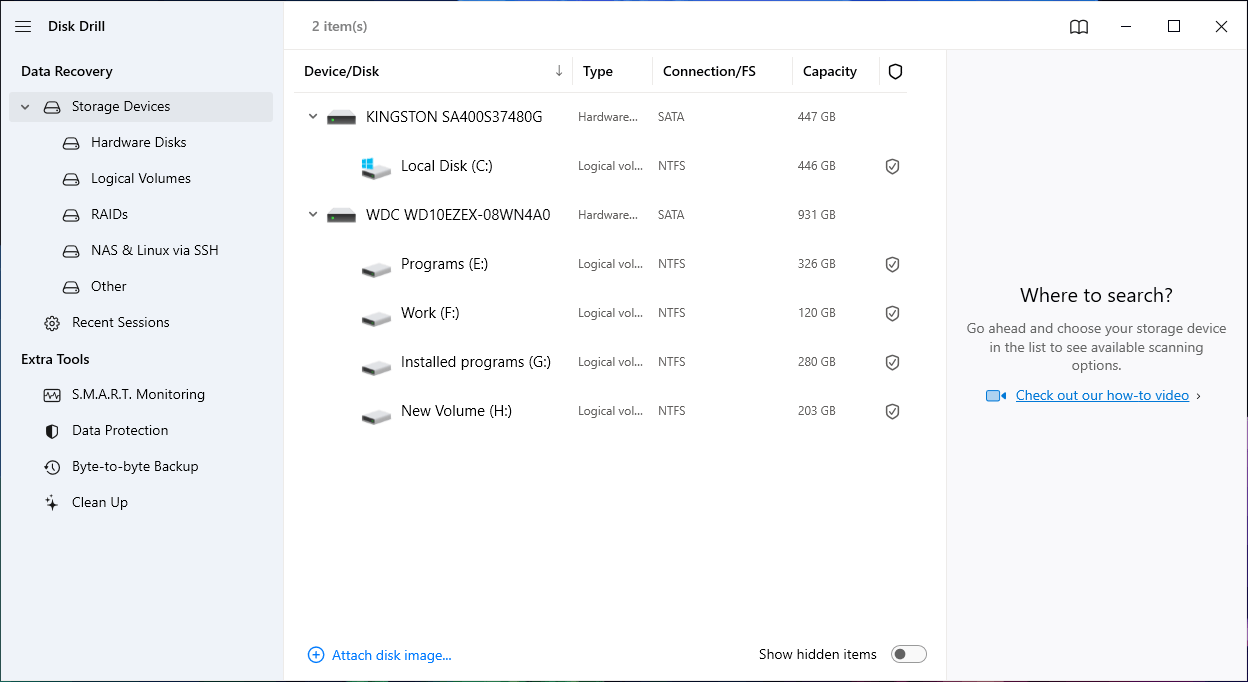
Task: Collapse the WDC WD10EZEX-08WN4A0 disk
Action: point(312,215)
